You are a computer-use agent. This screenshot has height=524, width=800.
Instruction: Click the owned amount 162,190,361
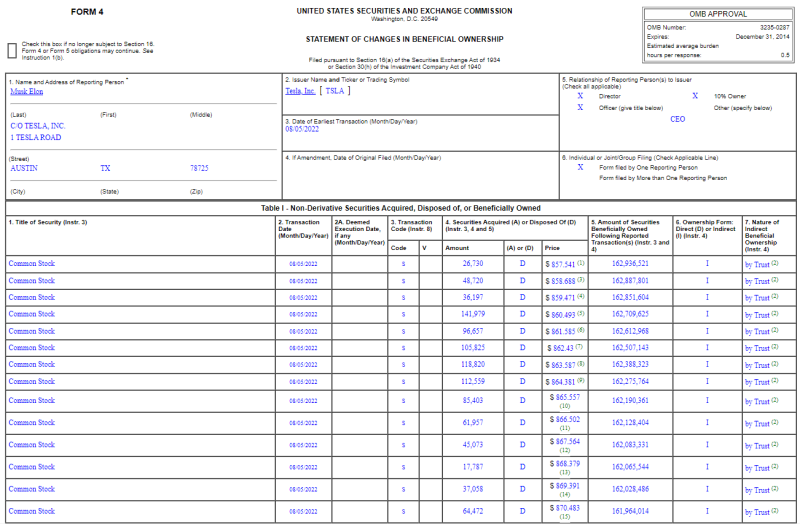630,401
